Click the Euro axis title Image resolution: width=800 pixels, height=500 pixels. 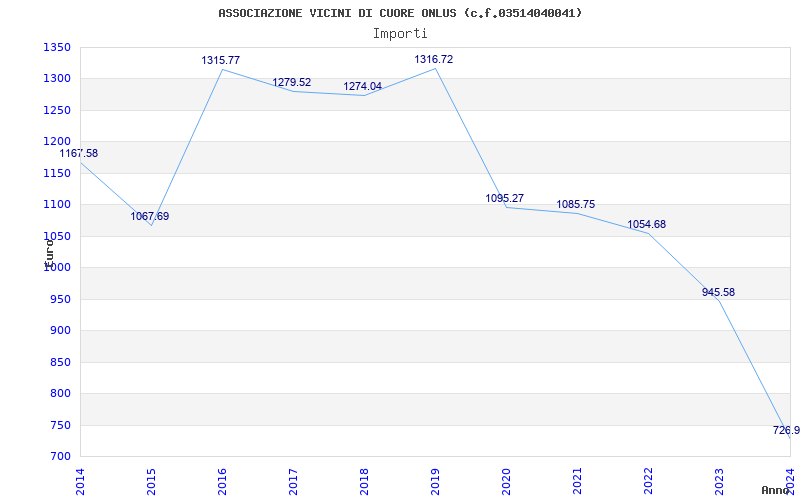point(48,253)
